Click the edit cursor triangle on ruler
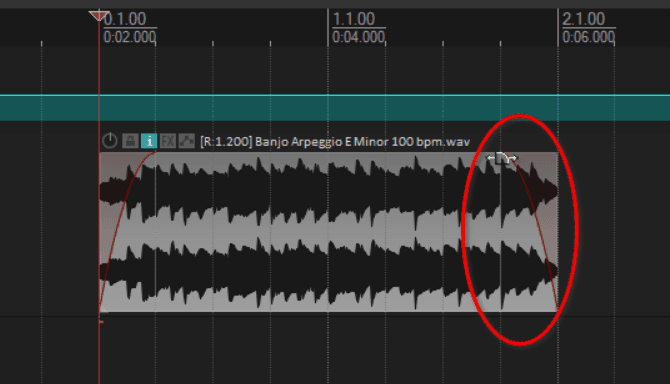This screenshot has height=384, width=670. (99, 17)
